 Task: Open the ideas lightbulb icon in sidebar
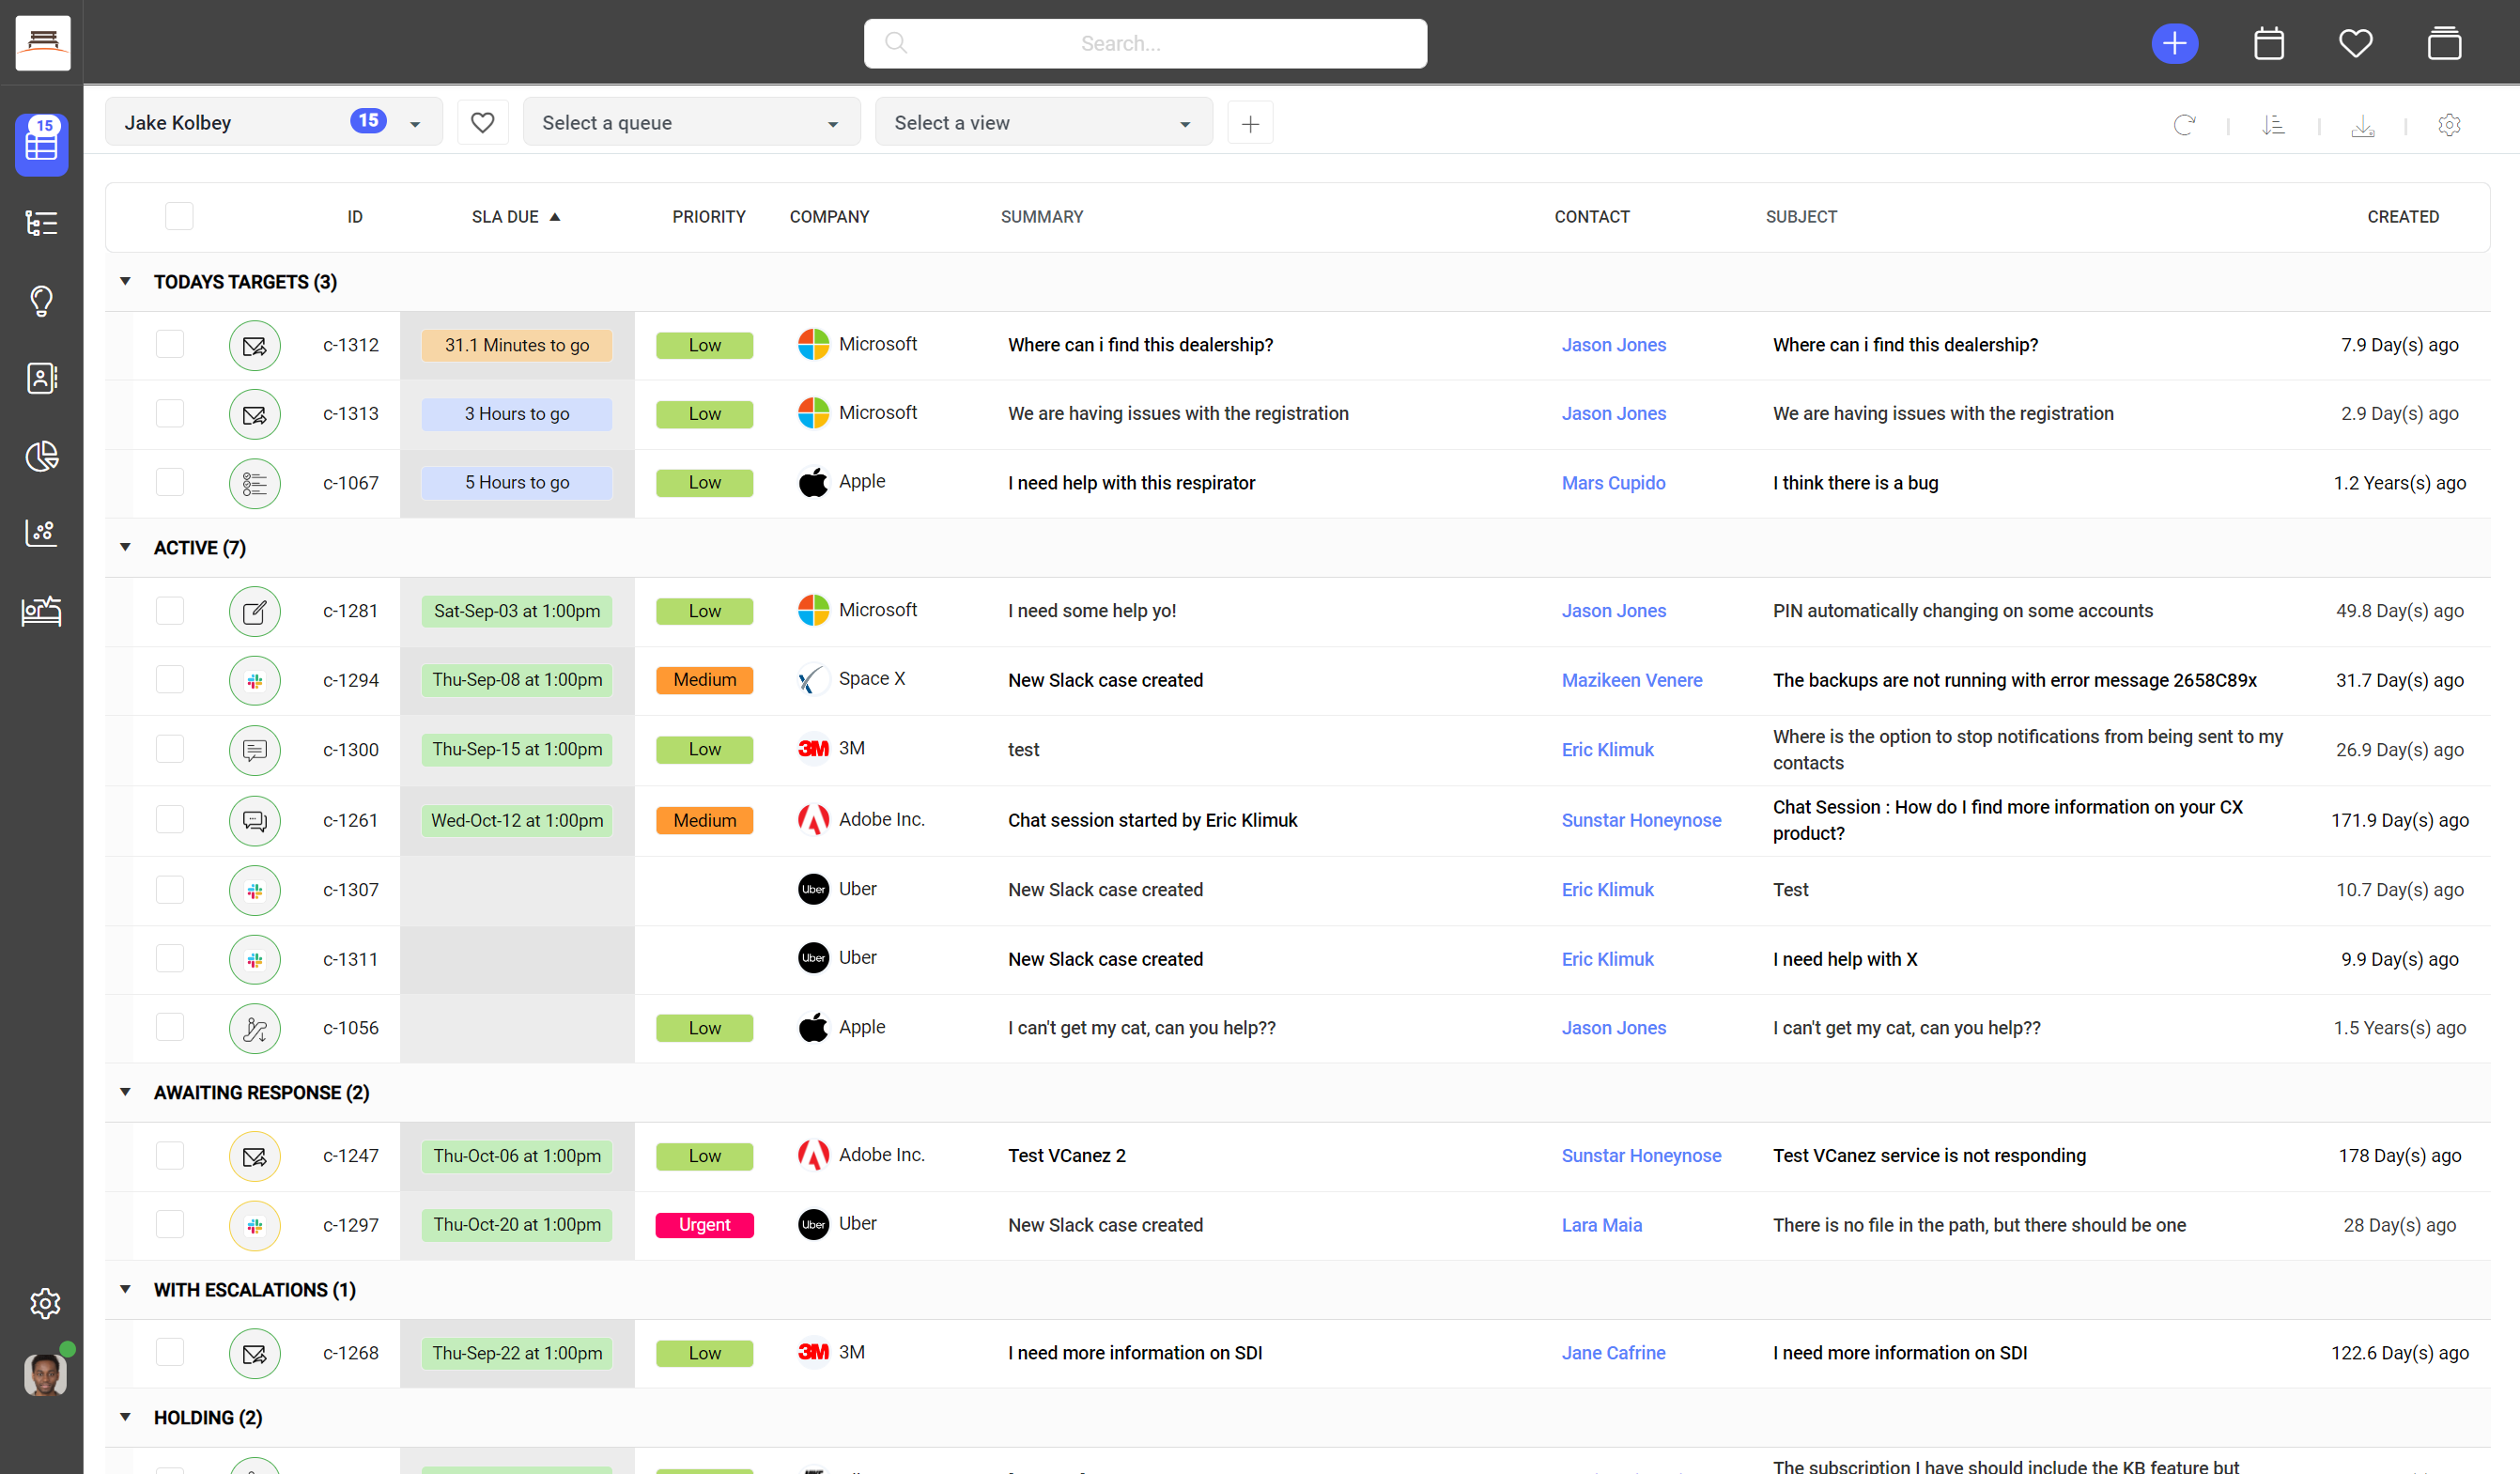(41, 300)
